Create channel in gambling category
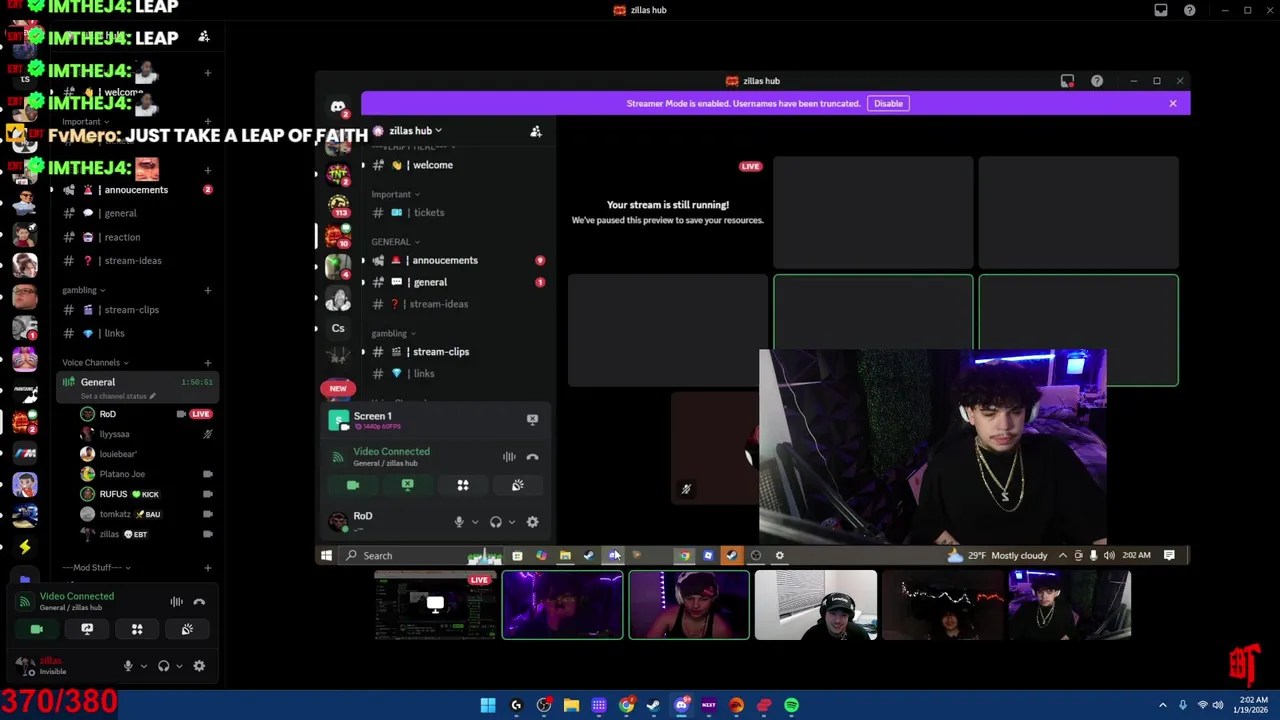The width and height of the screenshot is (1280, 720). (207, 291)
